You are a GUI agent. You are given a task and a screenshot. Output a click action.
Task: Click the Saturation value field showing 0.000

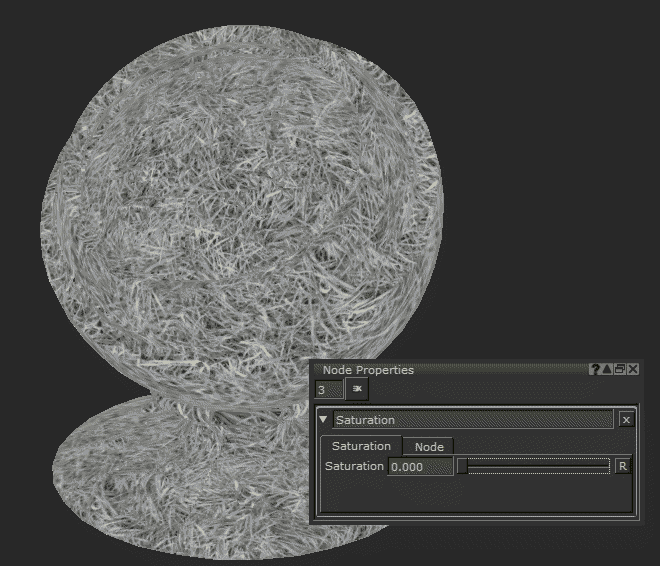[420, 467]
